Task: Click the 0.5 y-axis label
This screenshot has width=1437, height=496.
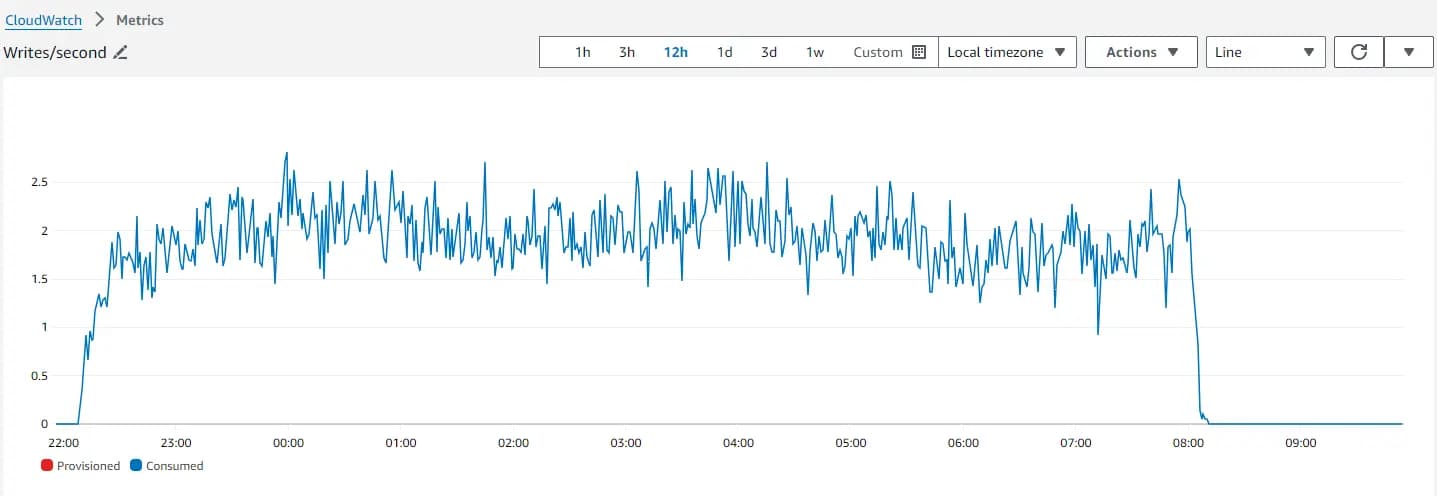Action: tap(39, 376)
